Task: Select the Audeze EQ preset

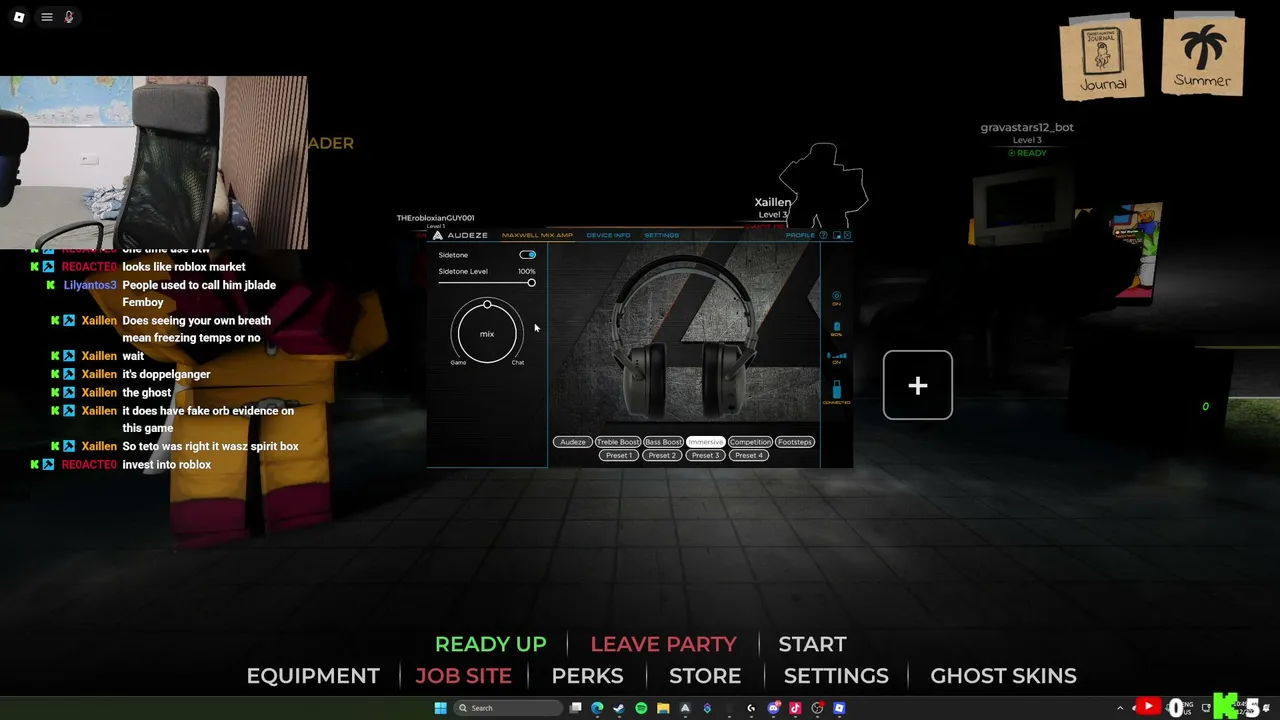Action: (x=573, y=442)
